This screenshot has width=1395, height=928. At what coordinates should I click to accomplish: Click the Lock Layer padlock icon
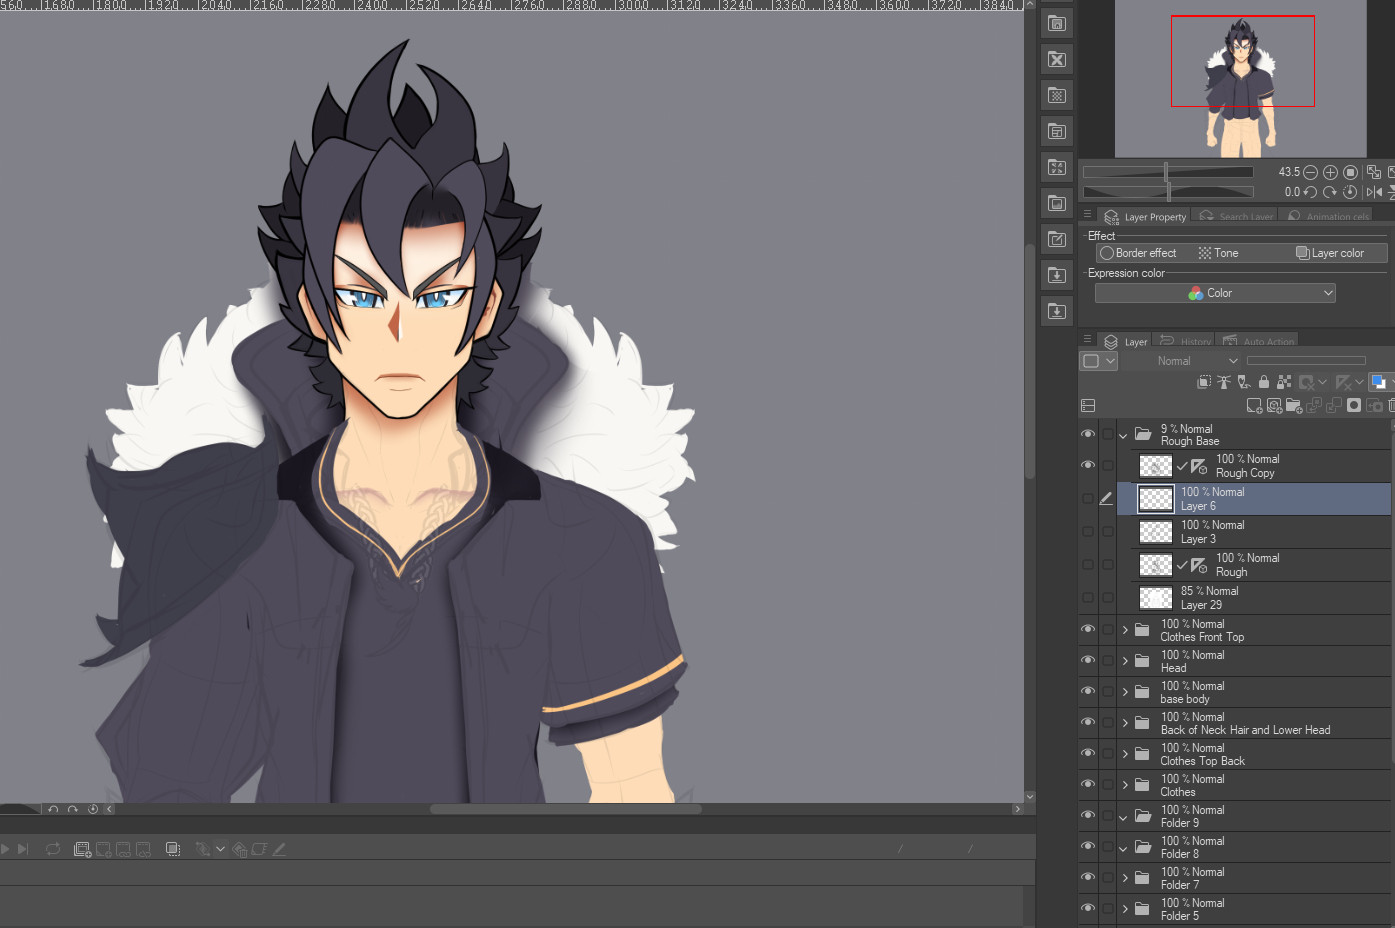point(1264,382)
